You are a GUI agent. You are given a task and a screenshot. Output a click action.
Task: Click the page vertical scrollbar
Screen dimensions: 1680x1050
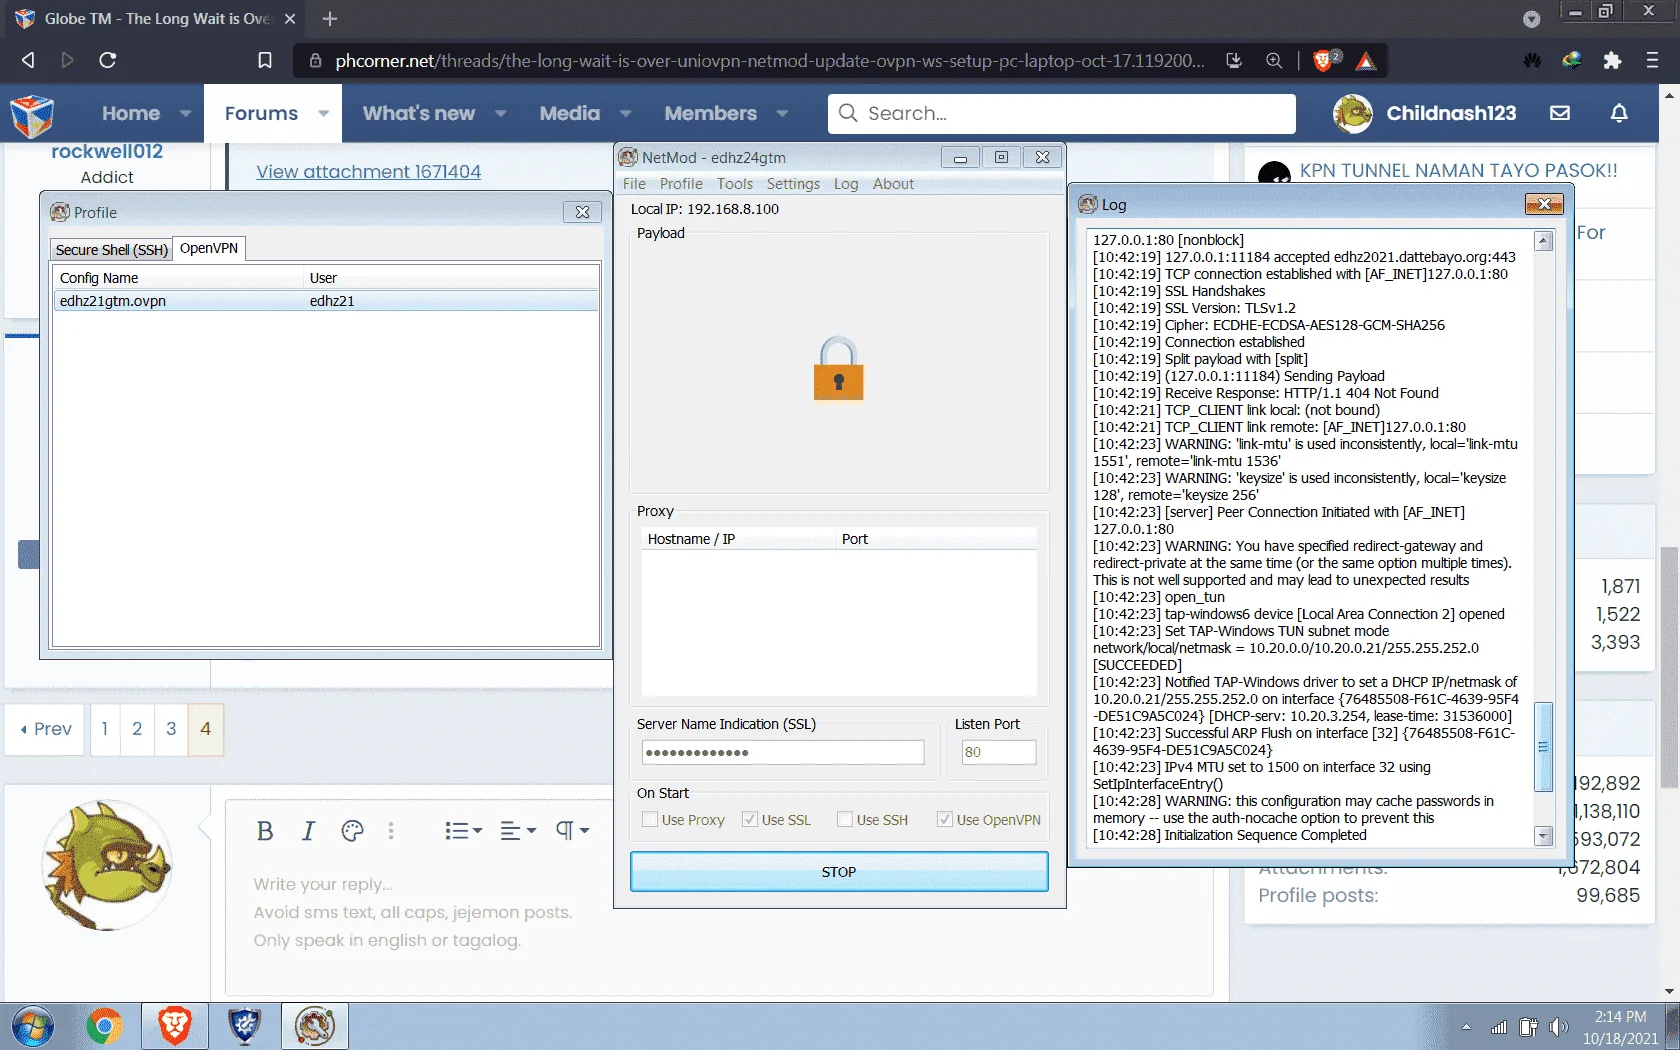(x=1669, y=665)
